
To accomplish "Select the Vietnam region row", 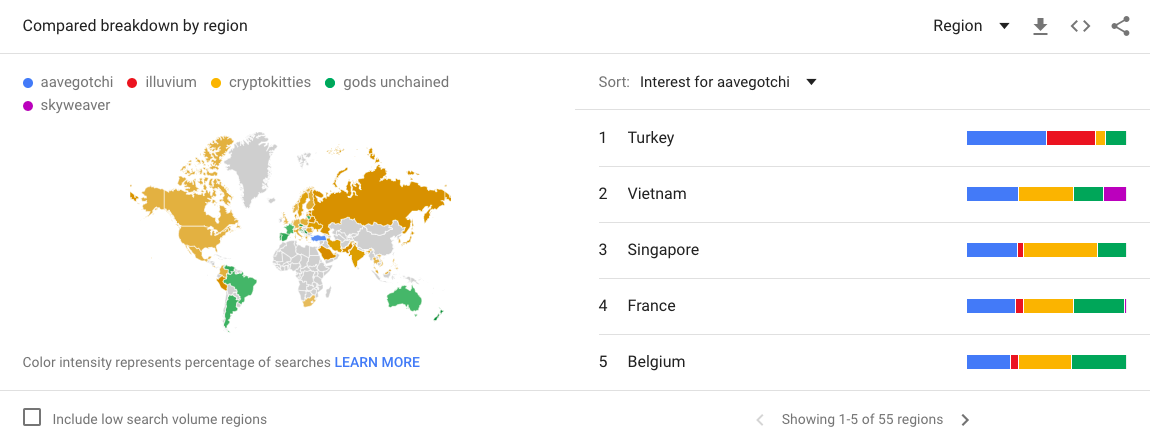I will [x=656, y=194].
